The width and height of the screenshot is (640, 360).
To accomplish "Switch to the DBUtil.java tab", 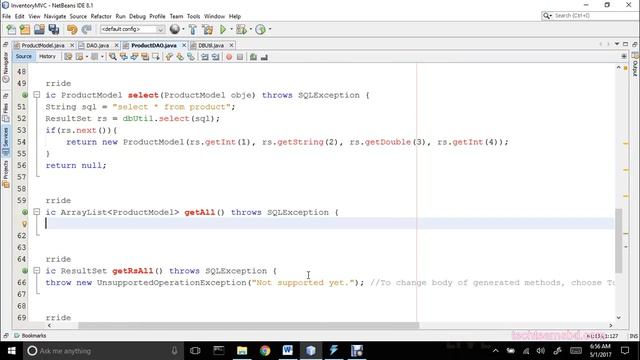I will (x=211, y=45).
